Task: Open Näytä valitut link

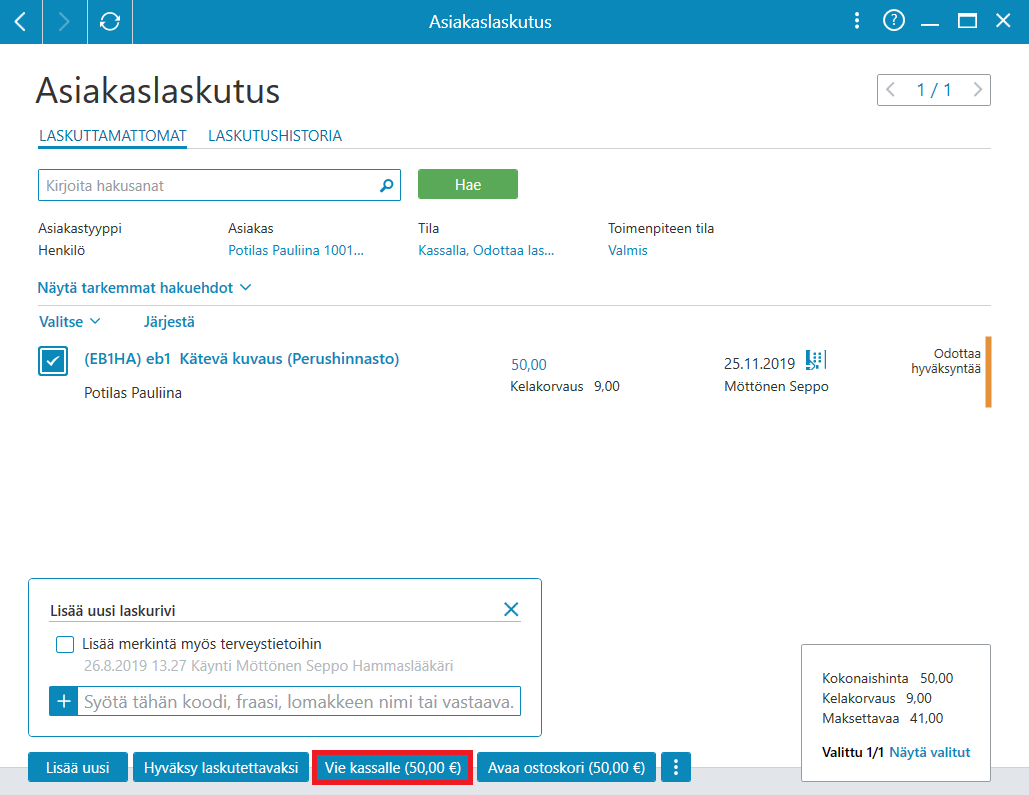Action: click(929, 752)
